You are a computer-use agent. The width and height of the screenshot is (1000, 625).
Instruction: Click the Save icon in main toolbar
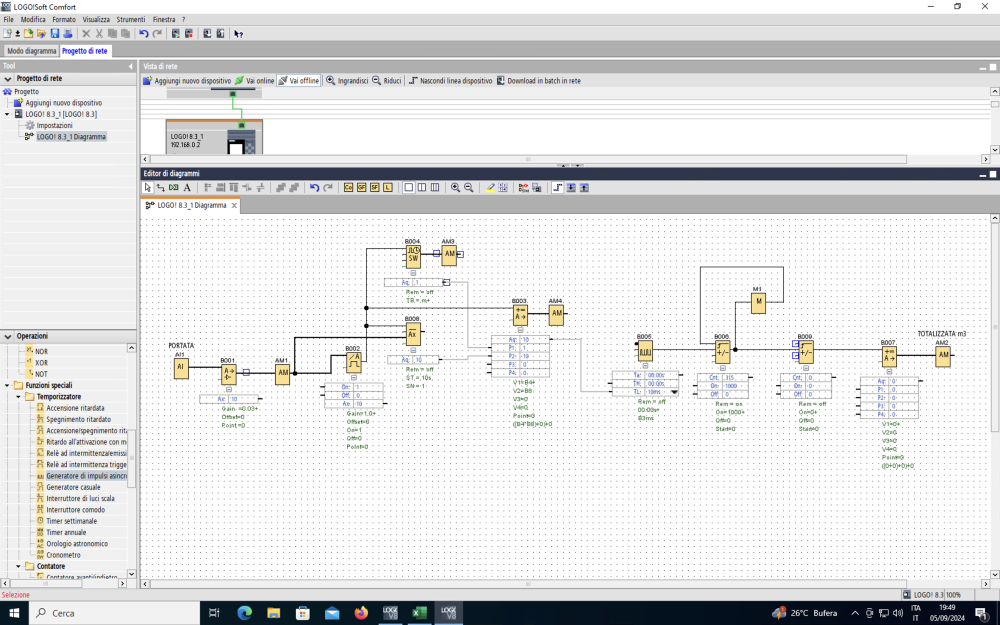point(55,33)
